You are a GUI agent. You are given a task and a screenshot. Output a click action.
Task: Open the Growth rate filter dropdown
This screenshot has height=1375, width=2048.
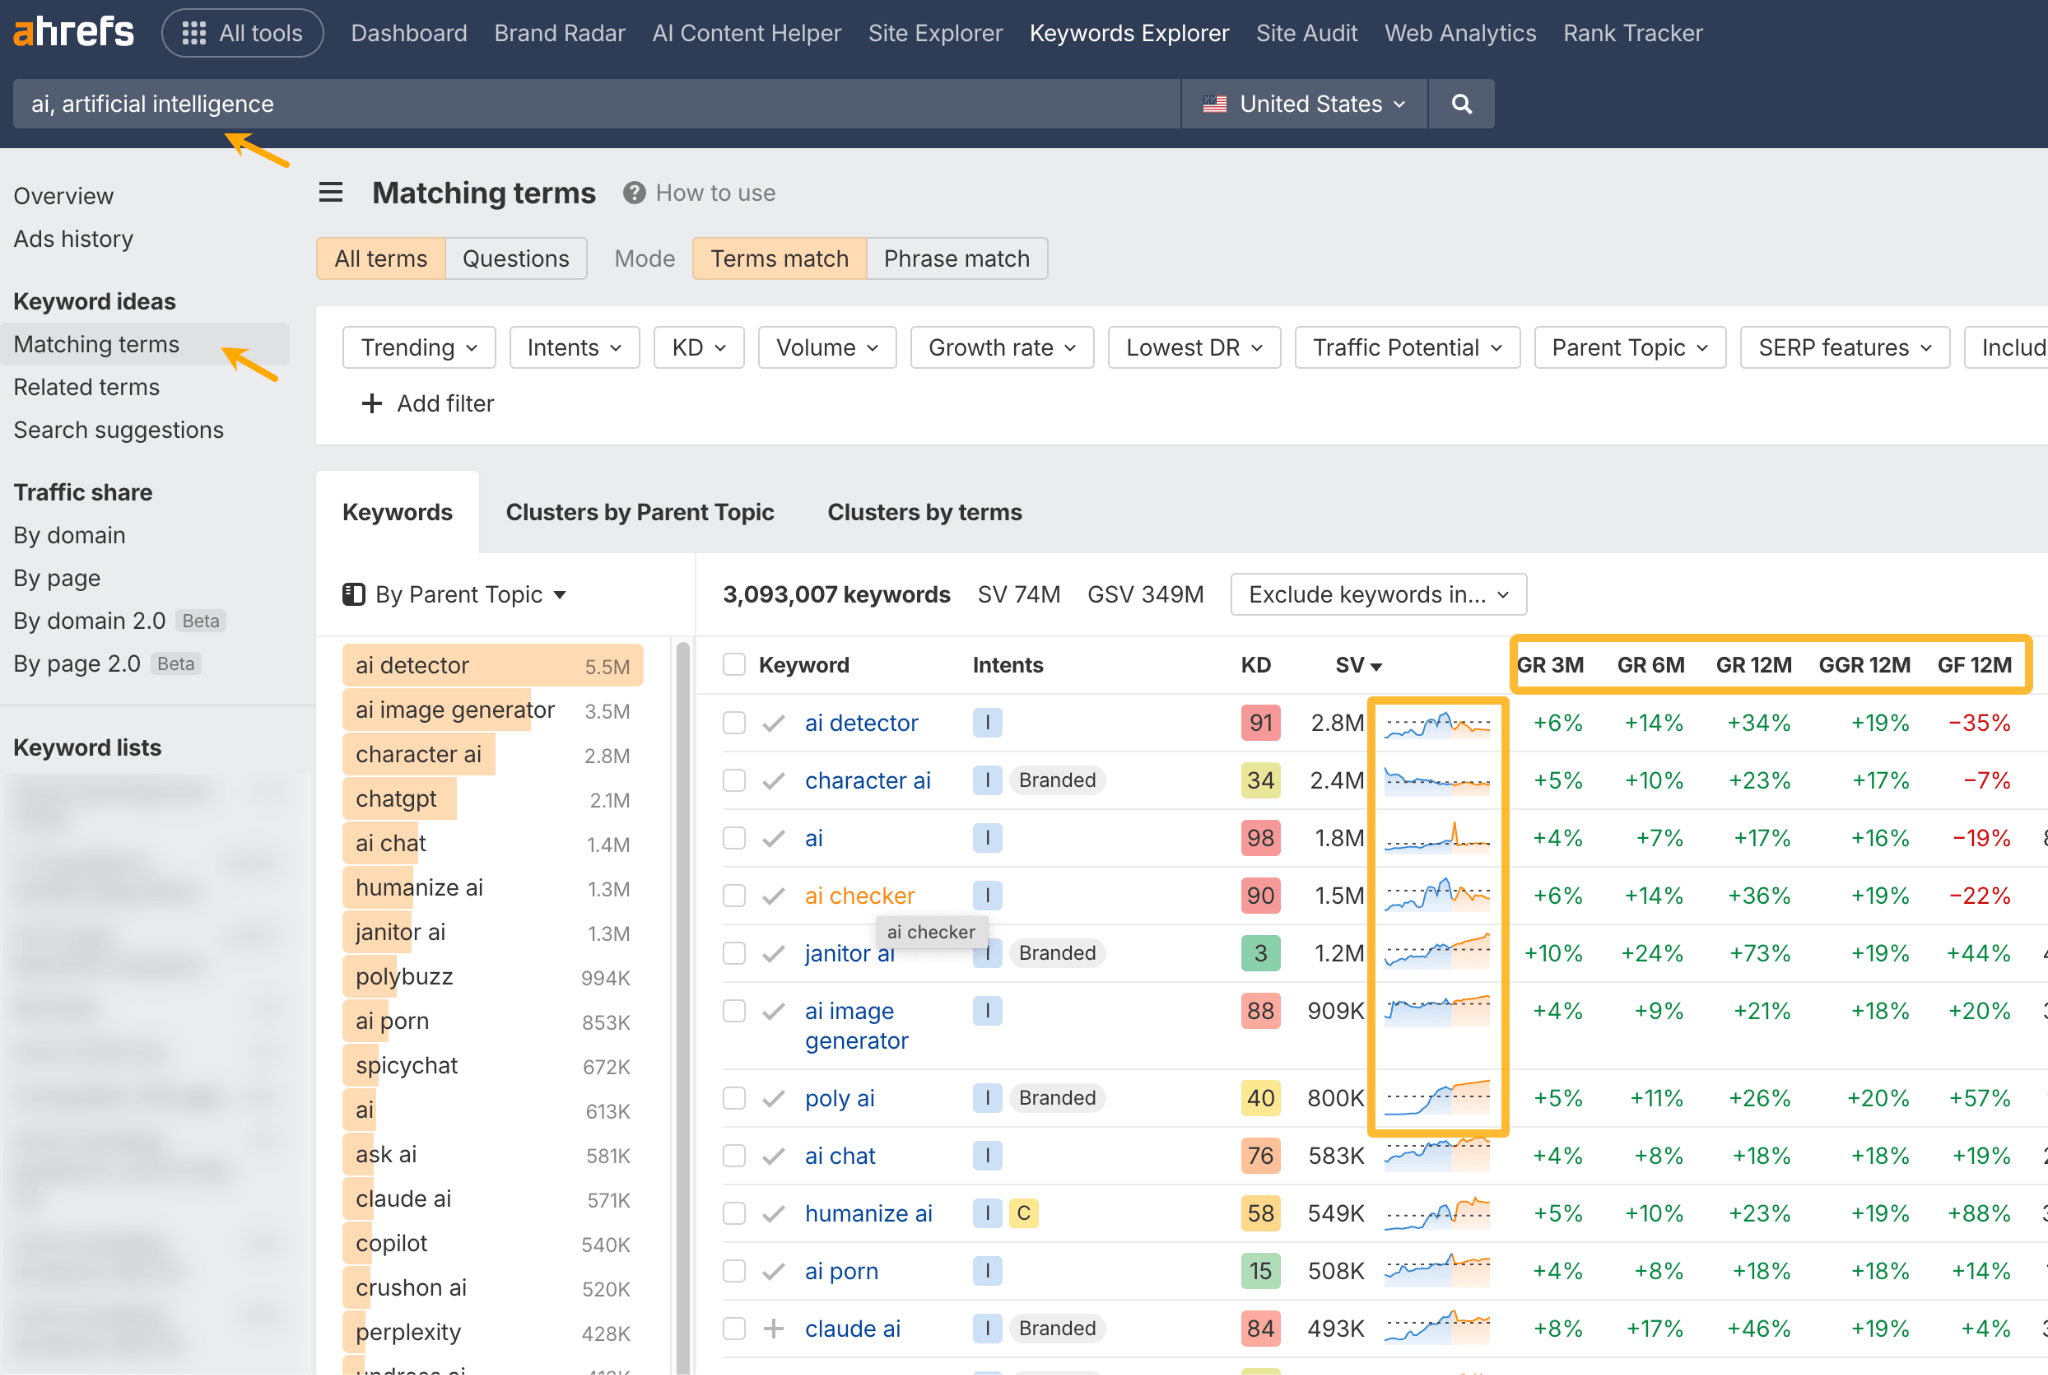click(x=1001, y=347)
